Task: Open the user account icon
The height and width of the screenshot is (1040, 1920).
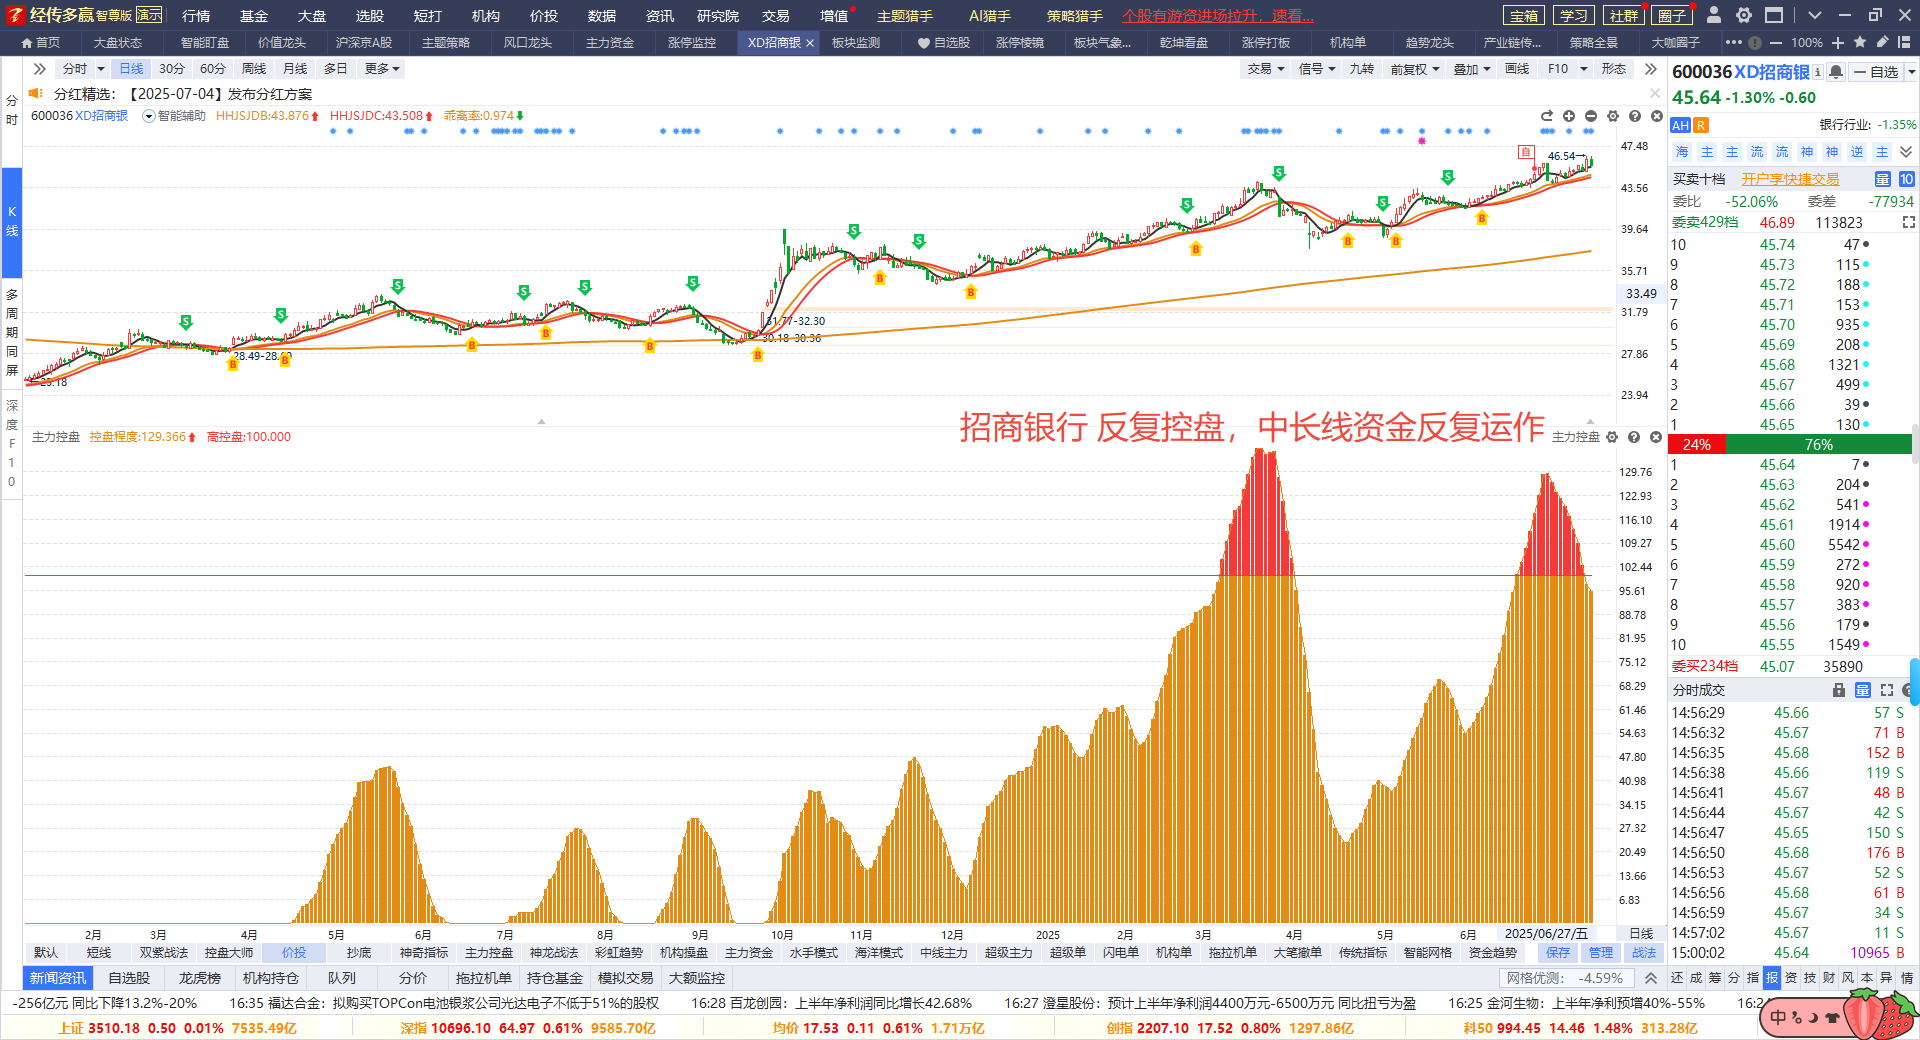Action: point(1714,15)
